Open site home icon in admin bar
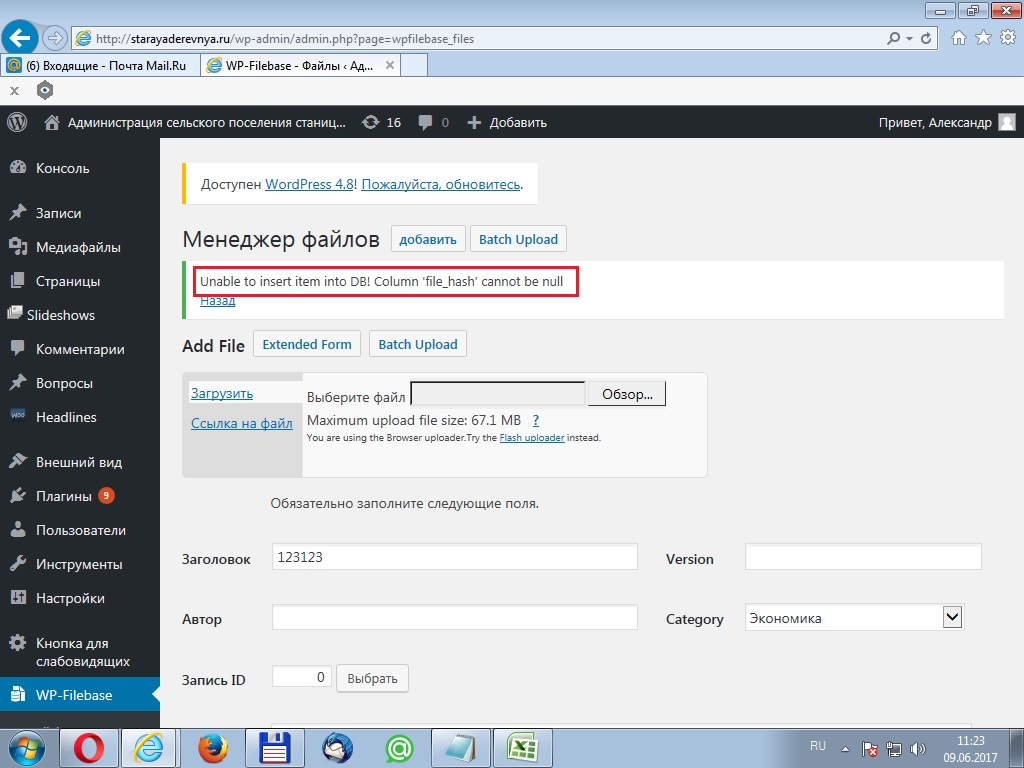1024x768 pixels. 52,122
